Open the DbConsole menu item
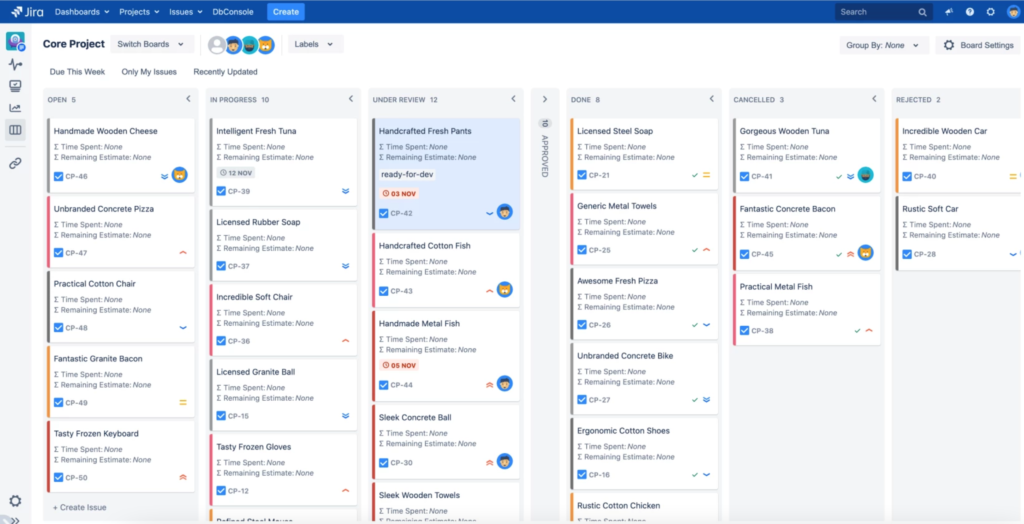1024x524 pixels. (x=233, y=12)
